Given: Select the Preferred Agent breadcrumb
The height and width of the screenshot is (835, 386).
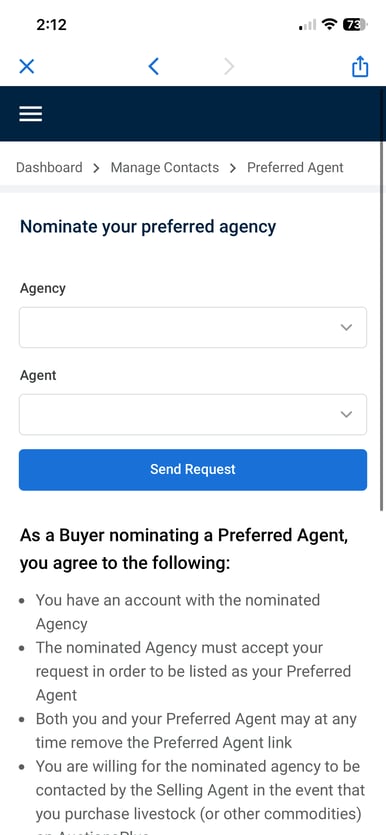Looking at the screenshot, I should (295, 168).
